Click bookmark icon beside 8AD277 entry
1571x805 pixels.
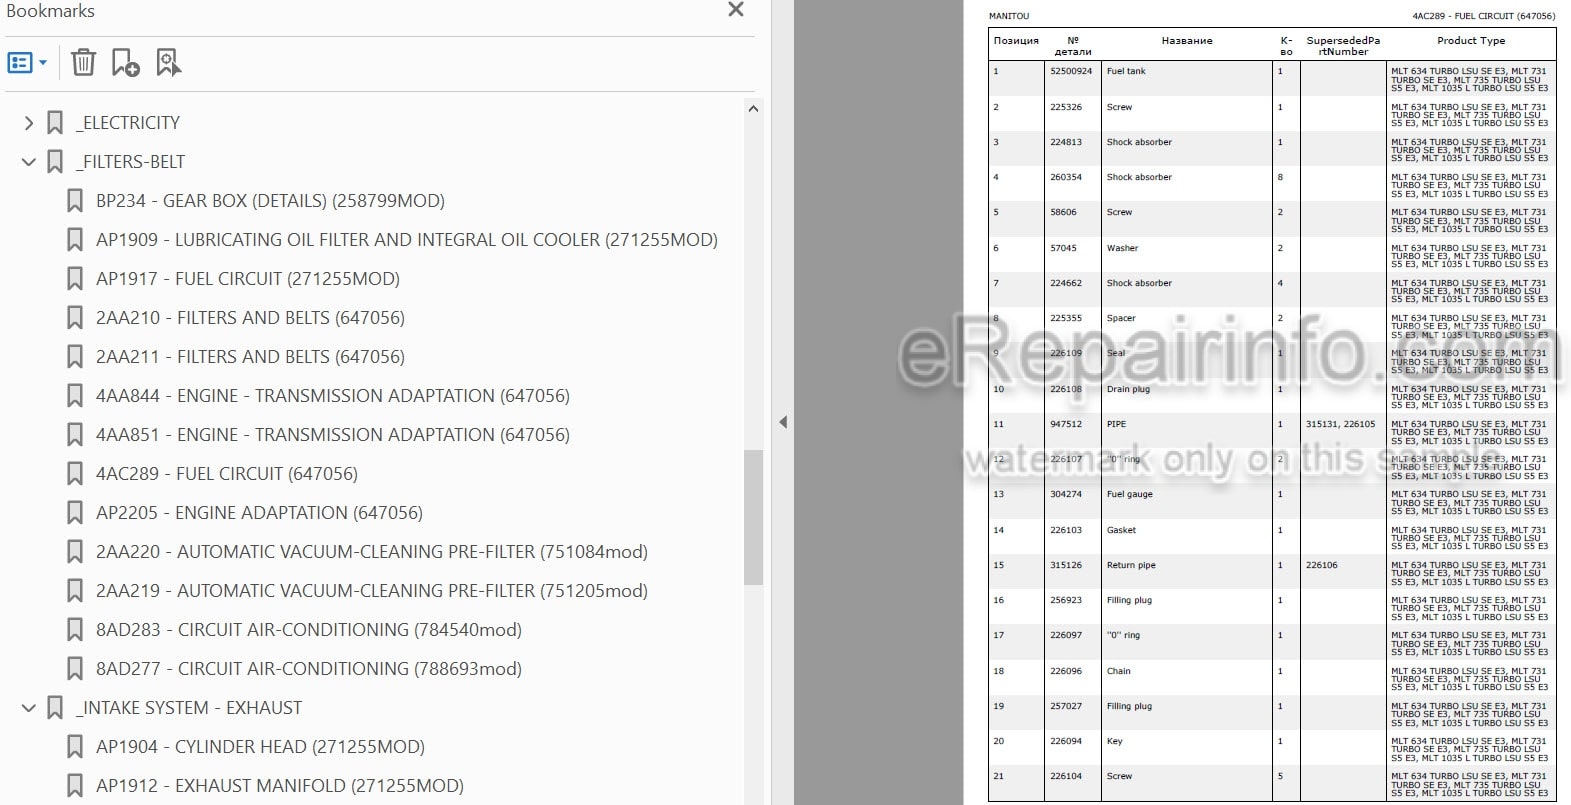pos(75,669)
